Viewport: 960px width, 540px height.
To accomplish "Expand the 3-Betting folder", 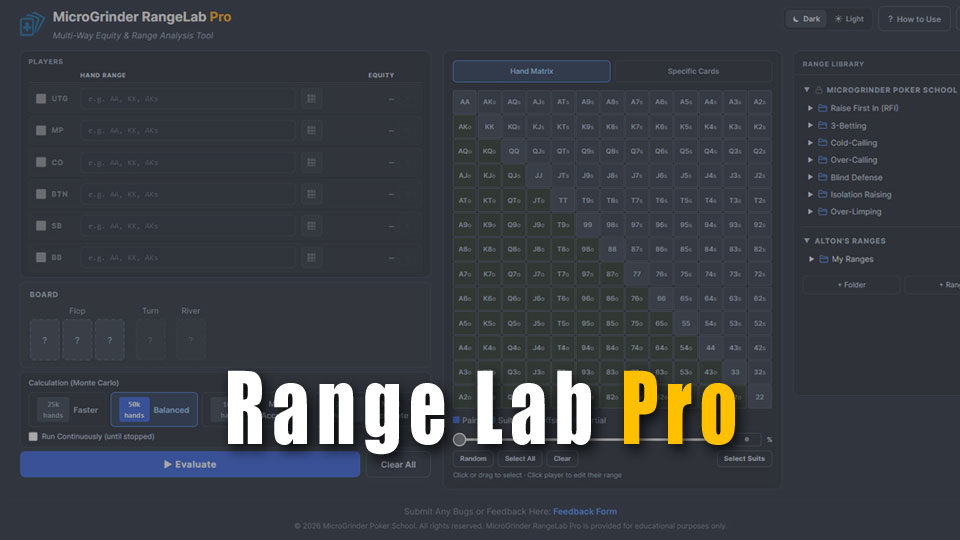I will click(811, 126).
